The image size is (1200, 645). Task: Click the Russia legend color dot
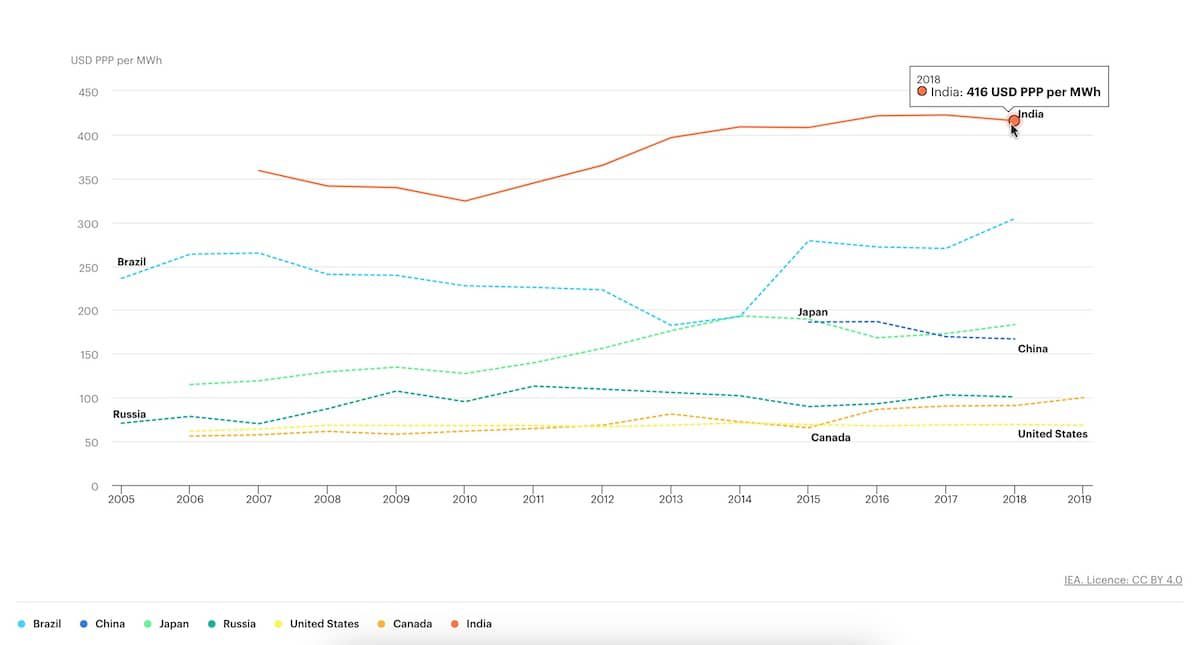point(210,623)
